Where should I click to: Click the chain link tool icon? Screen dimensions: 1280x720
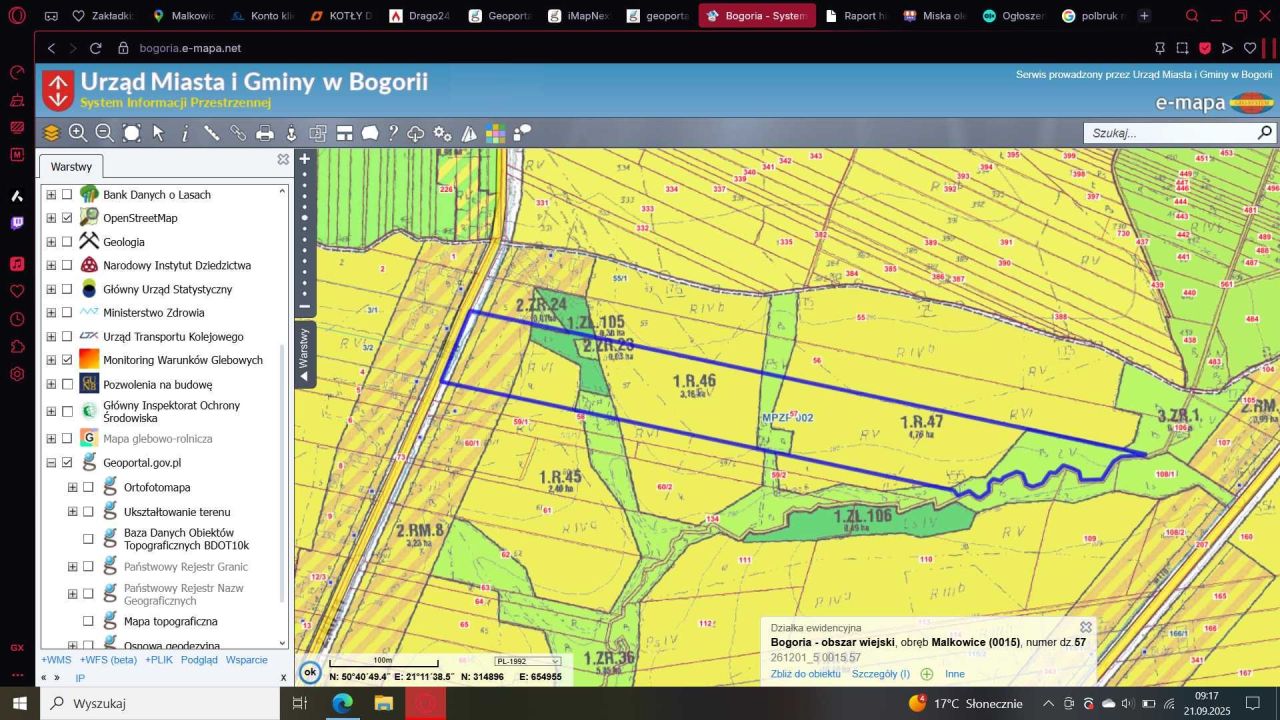[x=238, y=133]
